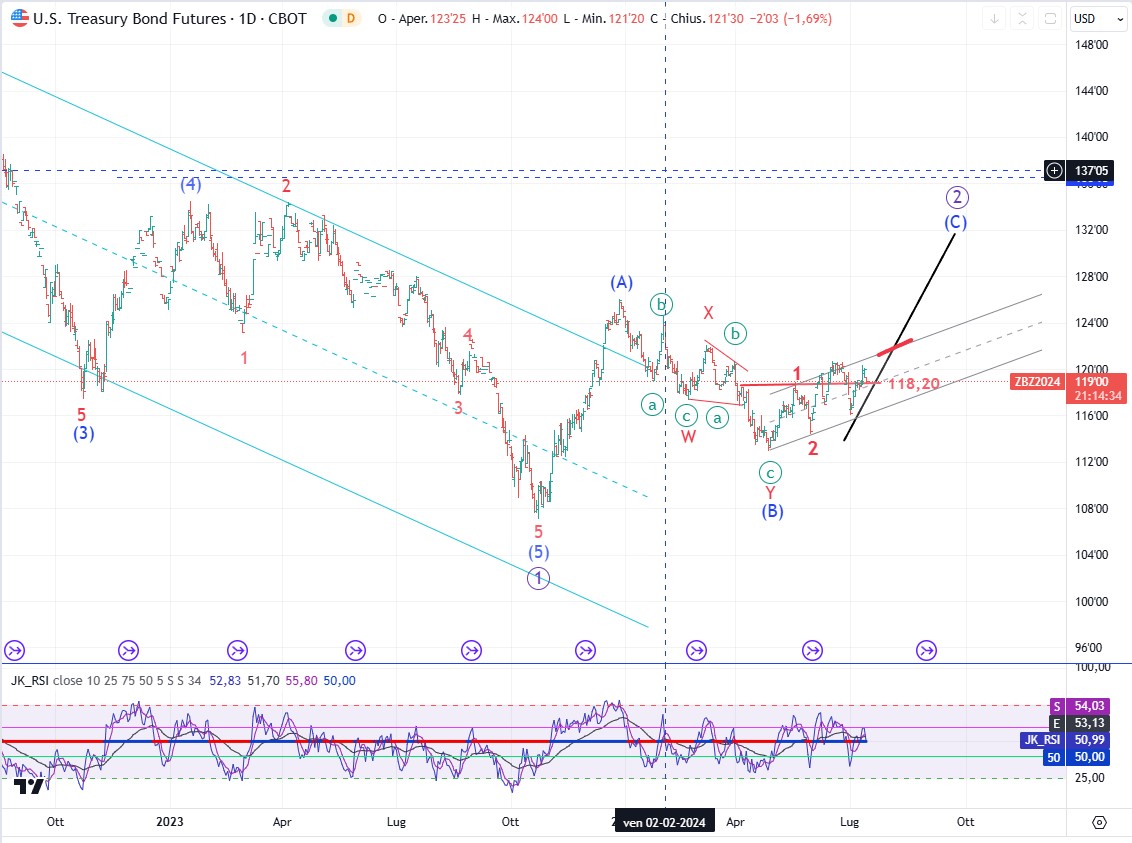
Task: Click the 55,80 value in the JK_RSI legend
Action: (x=301, y=681)
